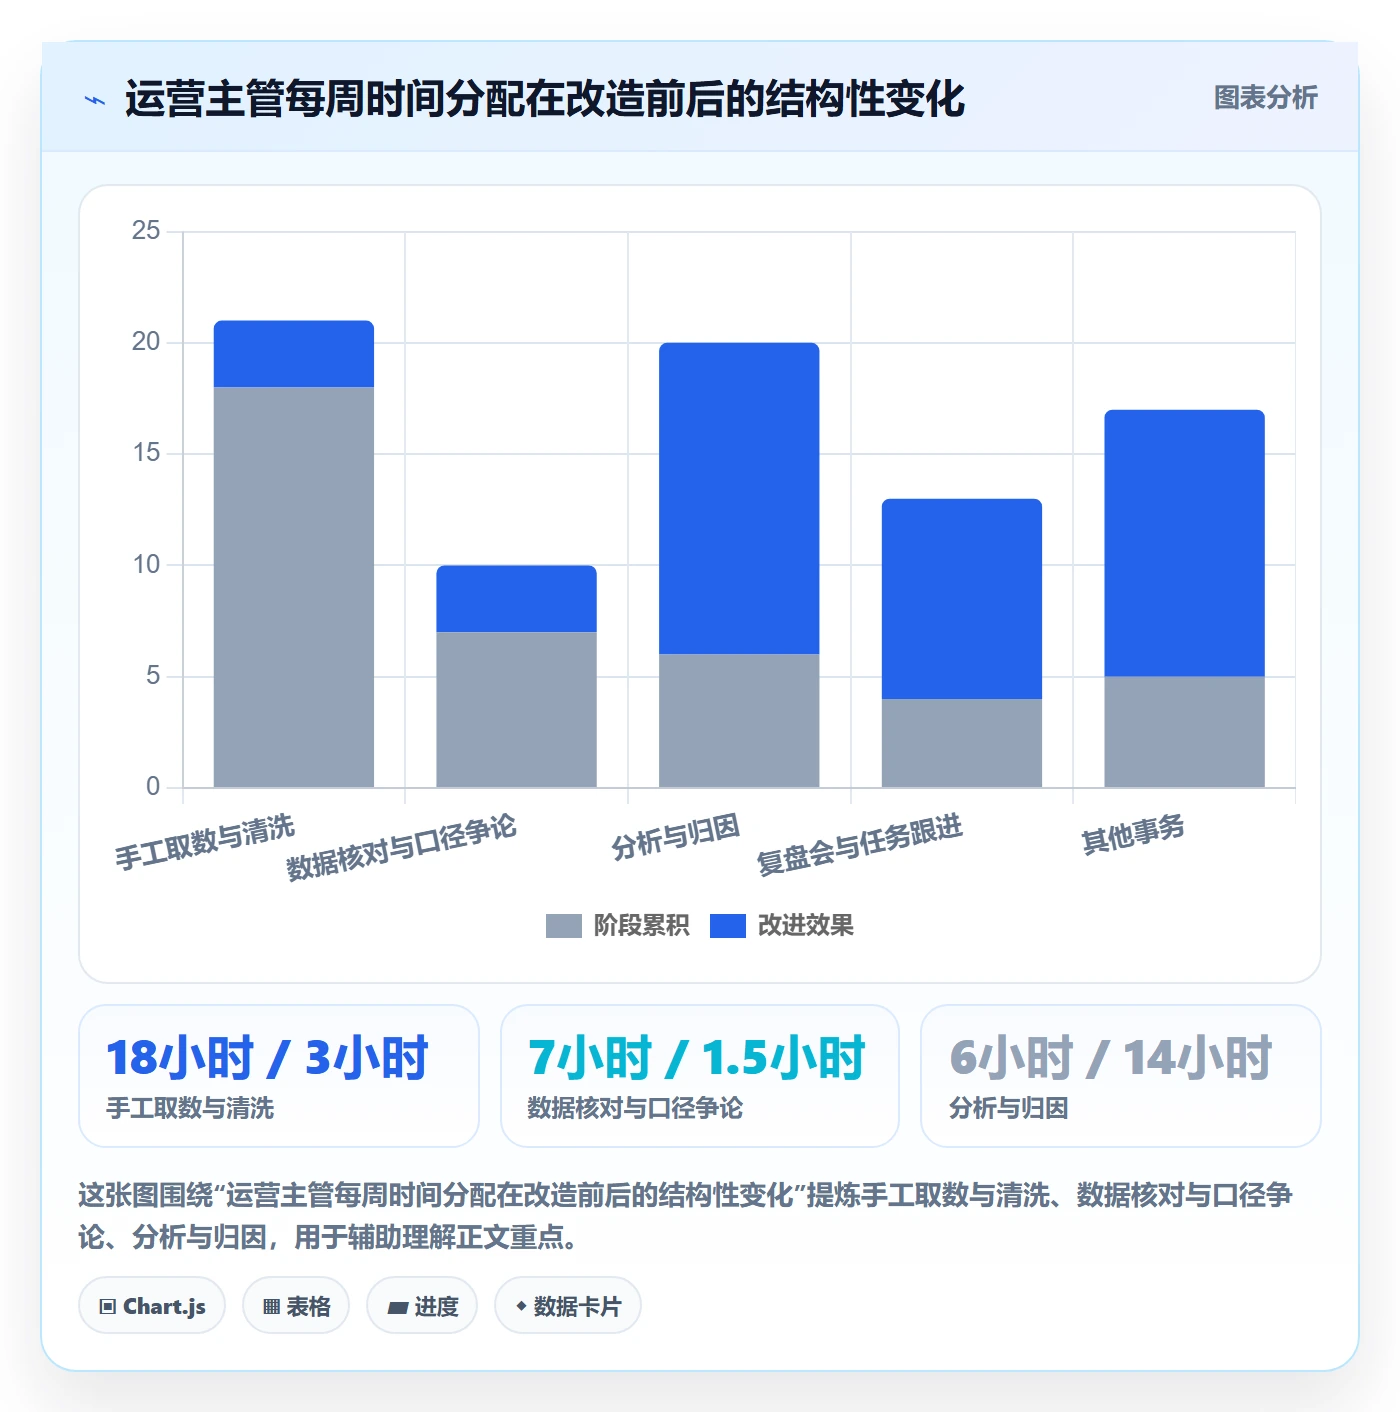
Task: Click the gray segment of 数据核对与口径争论 bar
Action: [x=516, y=710]
